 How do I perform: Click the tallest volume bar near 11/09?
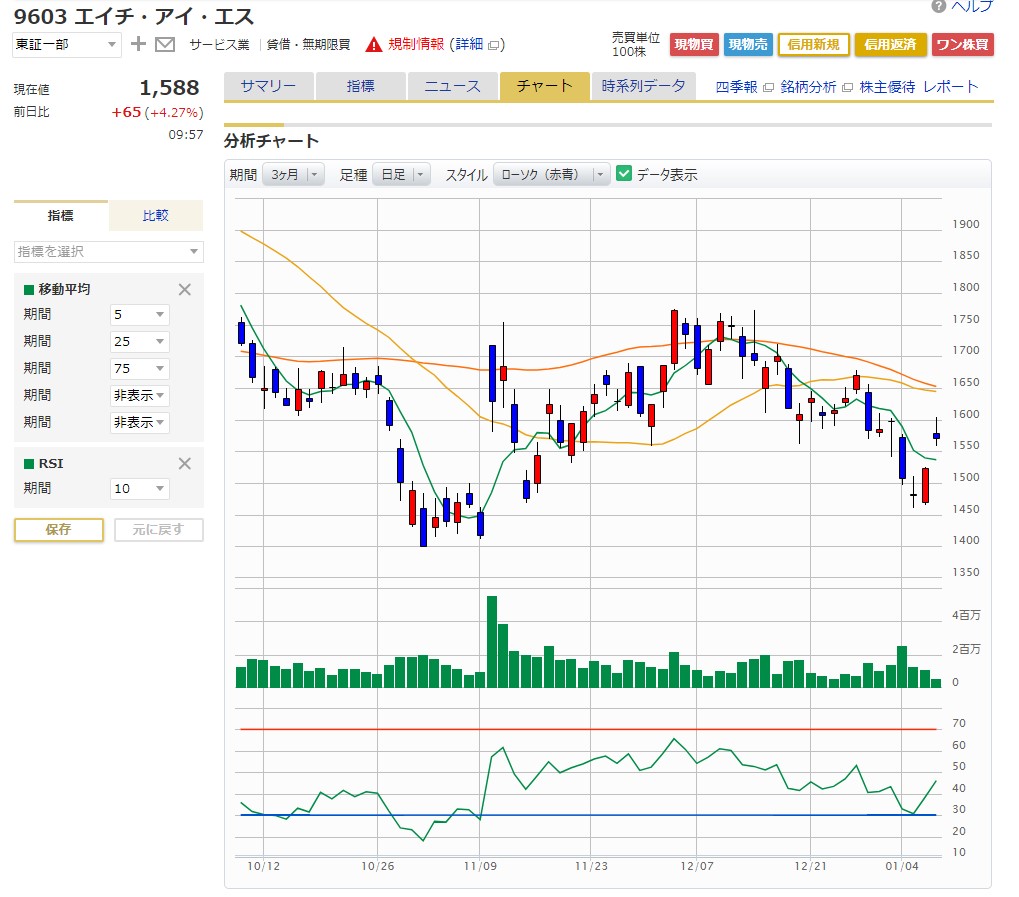[492, 642]
